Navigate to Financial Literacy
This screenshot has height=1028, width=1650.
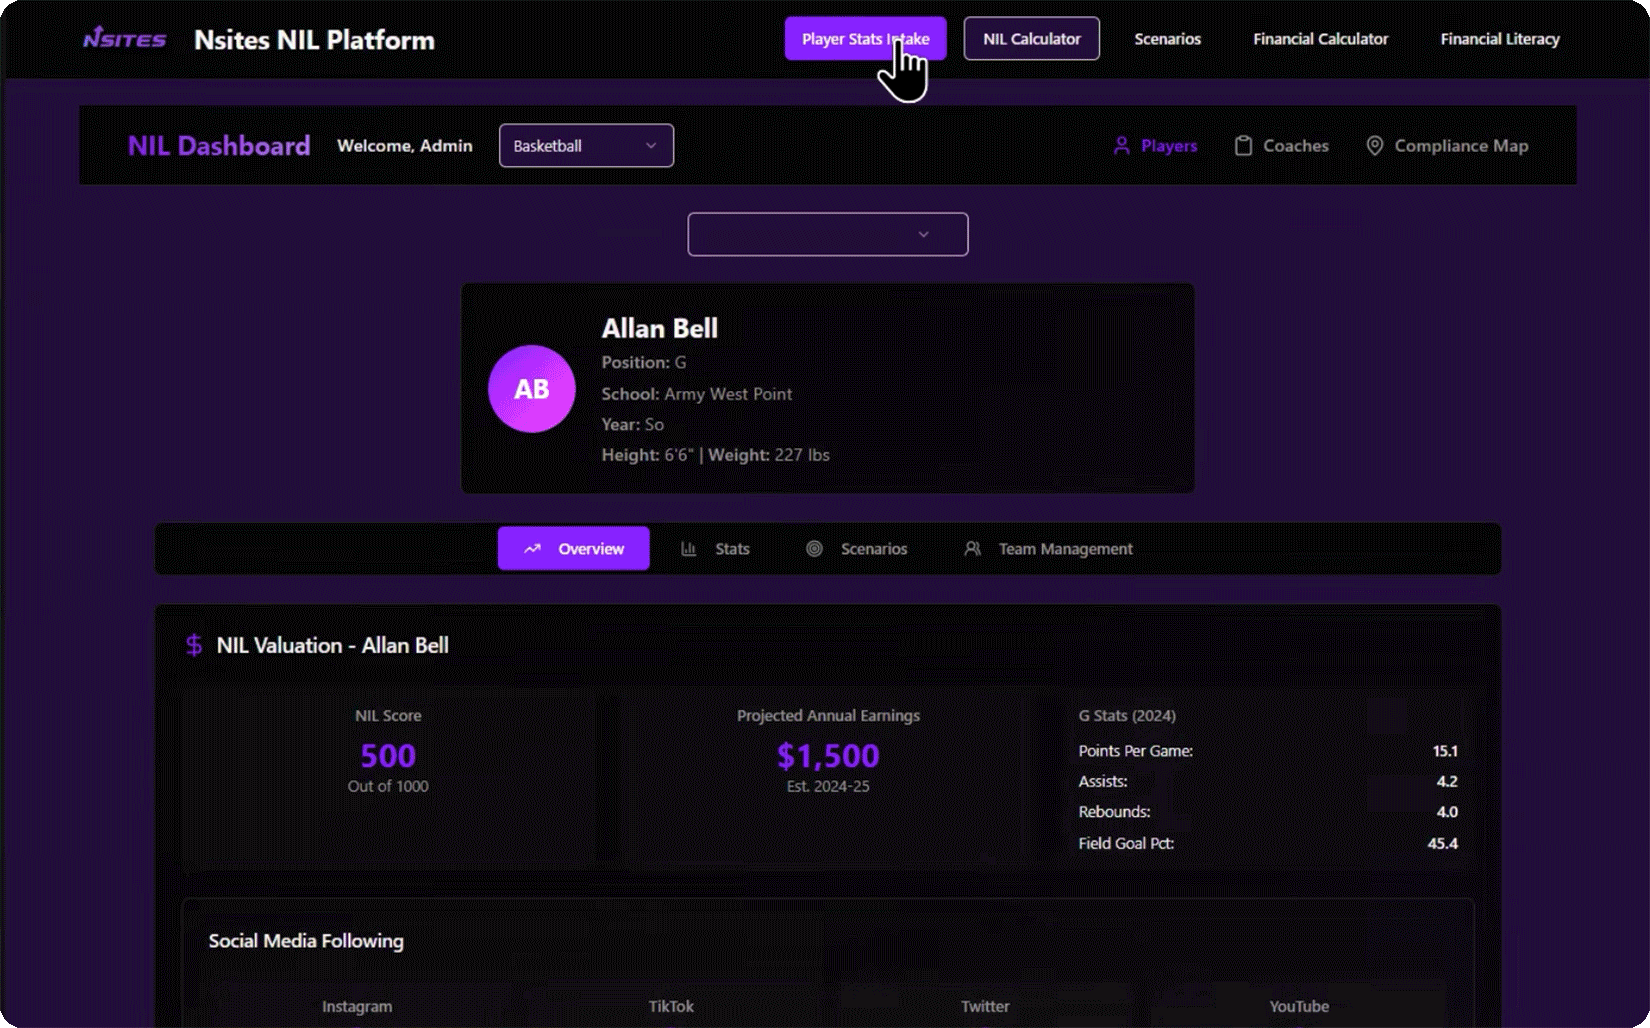click(1499, 39)
